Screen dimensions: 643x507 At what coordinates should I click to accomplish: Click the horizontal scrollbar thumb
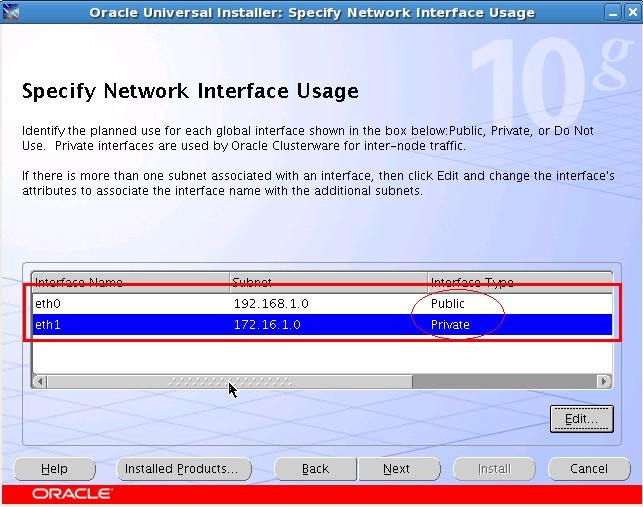(230, 381)
